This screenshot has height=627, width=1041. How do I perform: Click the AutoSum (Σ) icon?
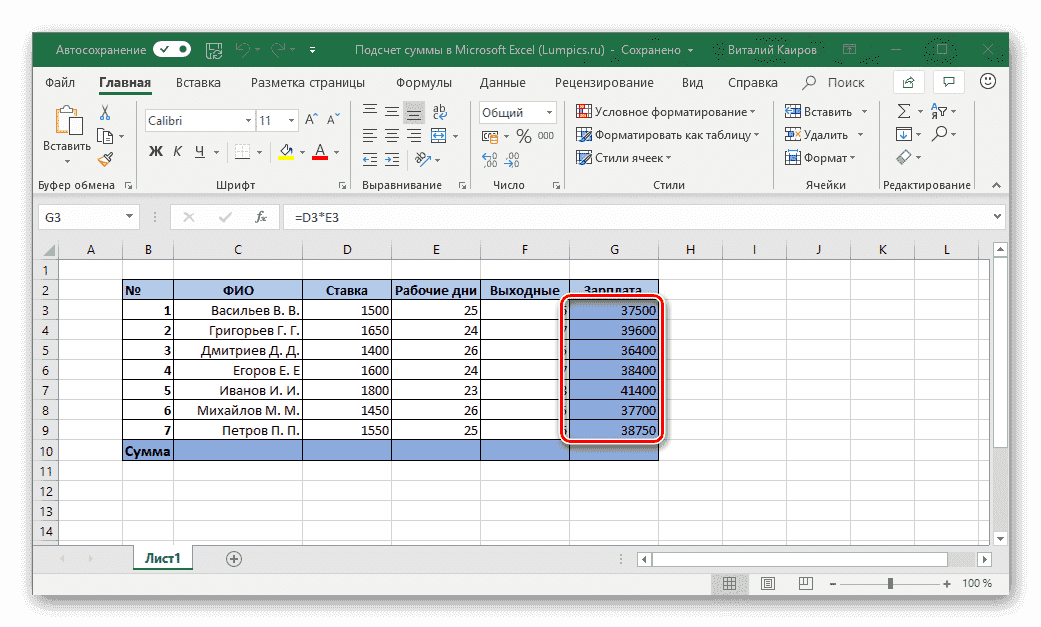pos(904,110)
